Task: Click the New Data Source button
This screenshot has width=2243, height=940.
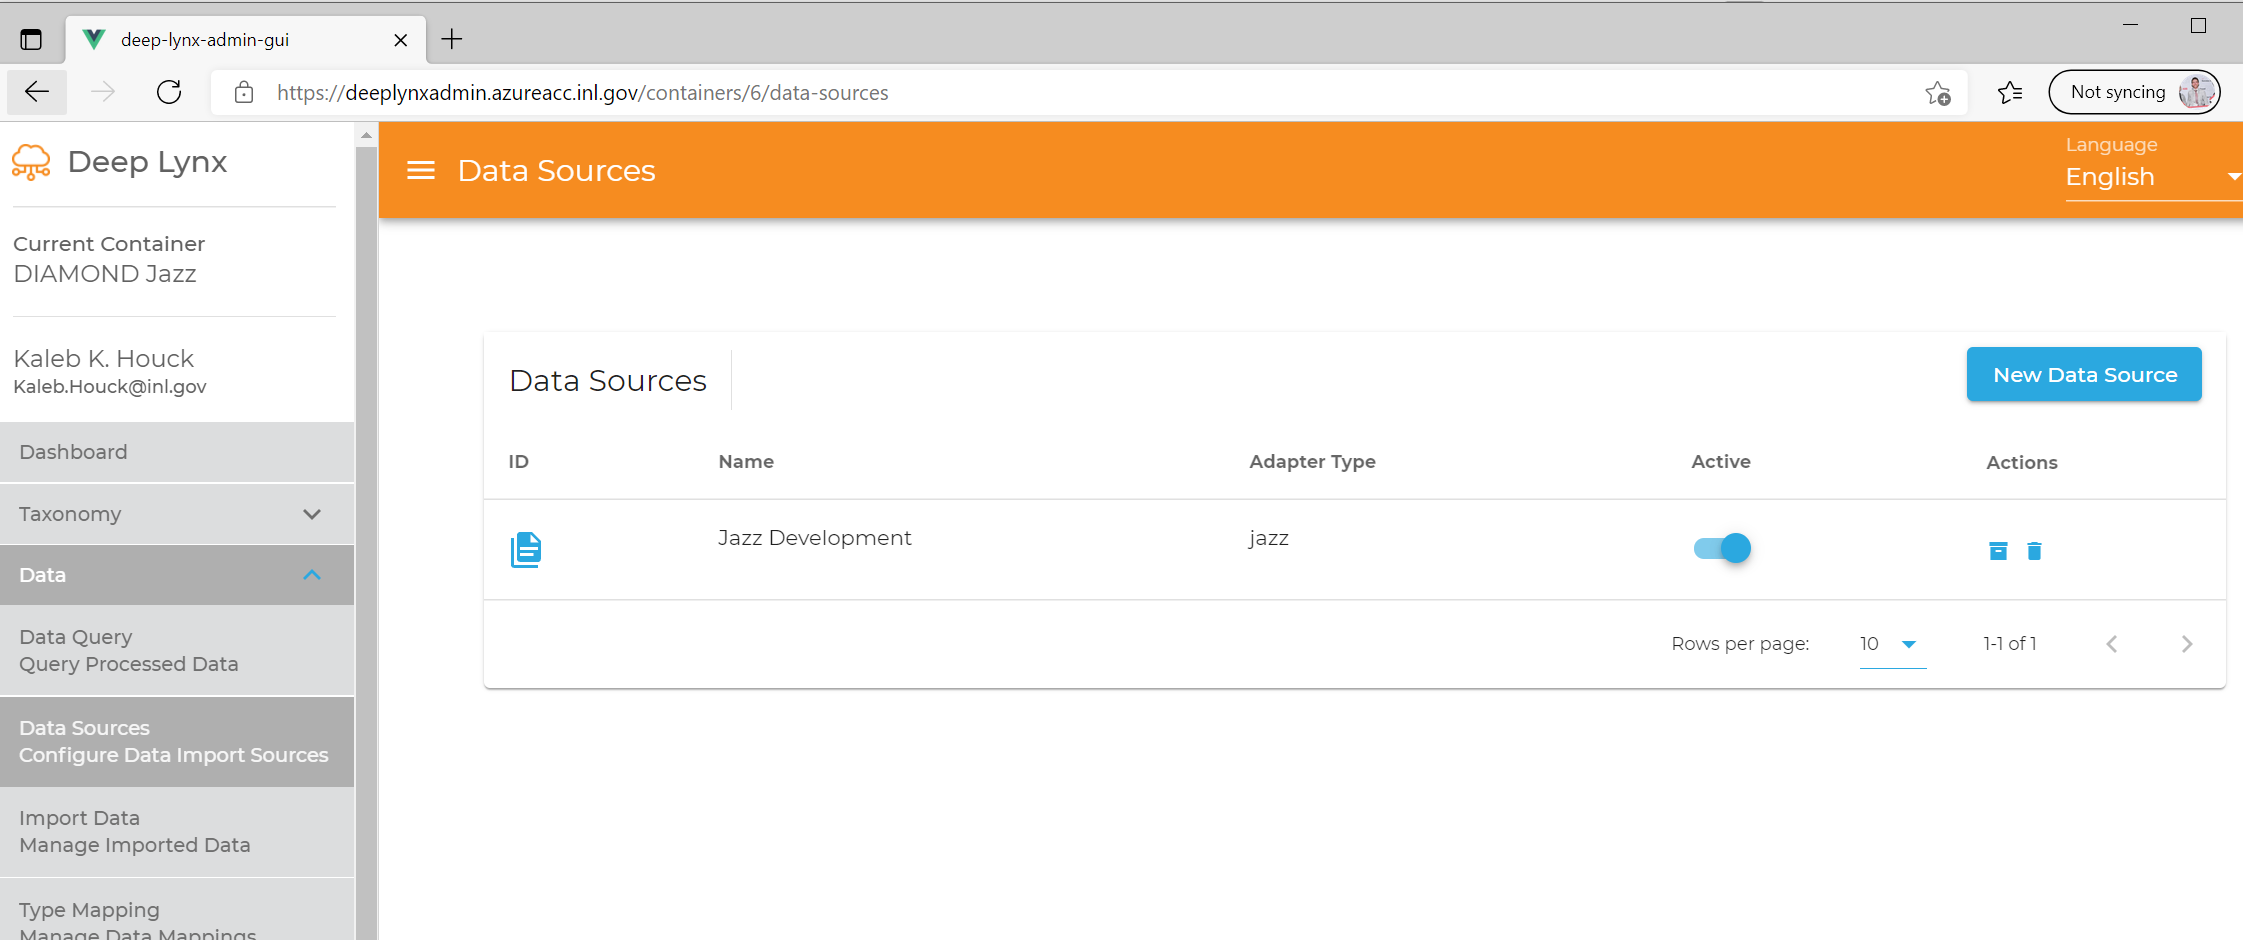Action: (2084, 375)
